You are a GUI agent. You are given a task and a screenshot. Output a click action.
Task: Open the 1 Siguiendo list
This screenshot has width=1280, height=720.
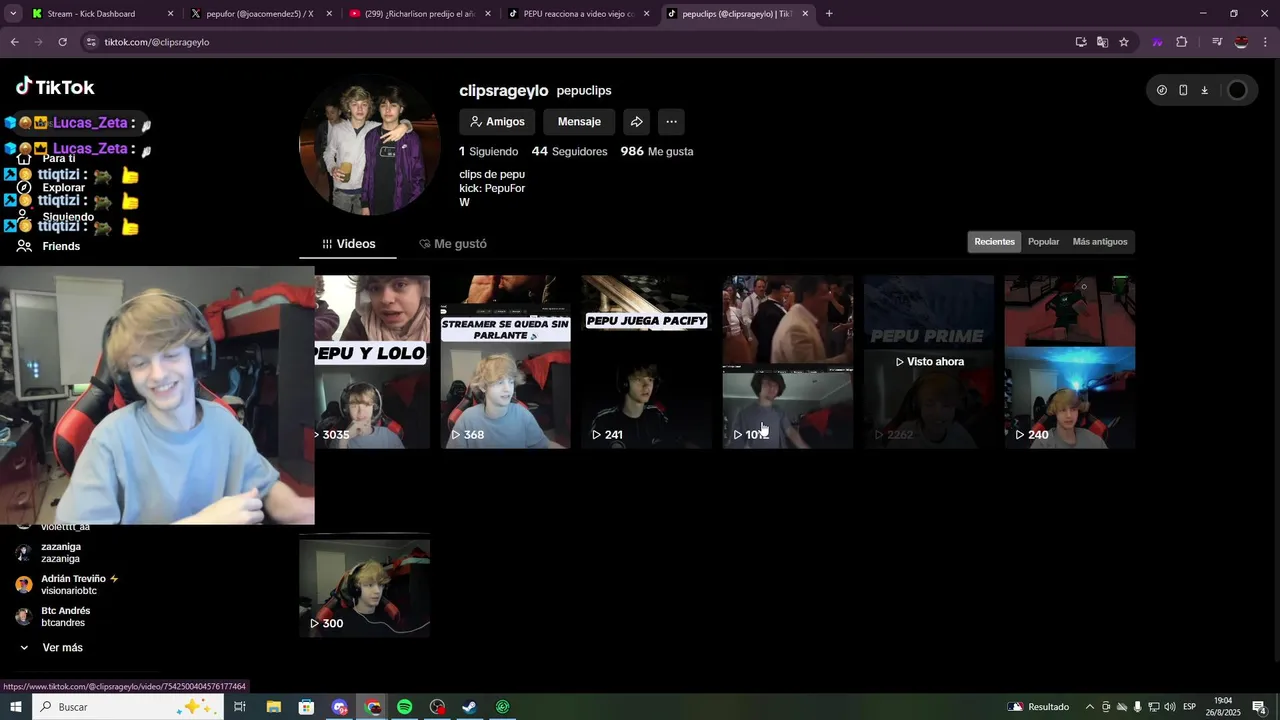pos(488,152)
